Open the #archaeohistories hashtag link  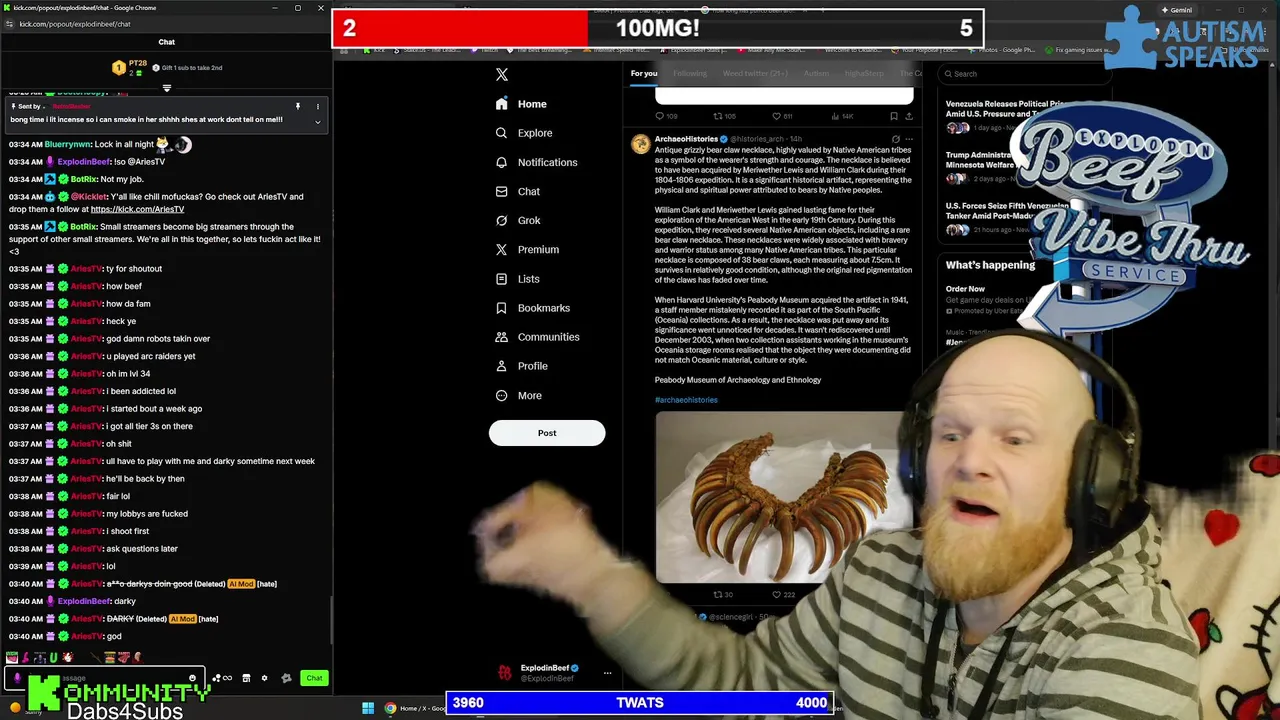pos(686,400)
